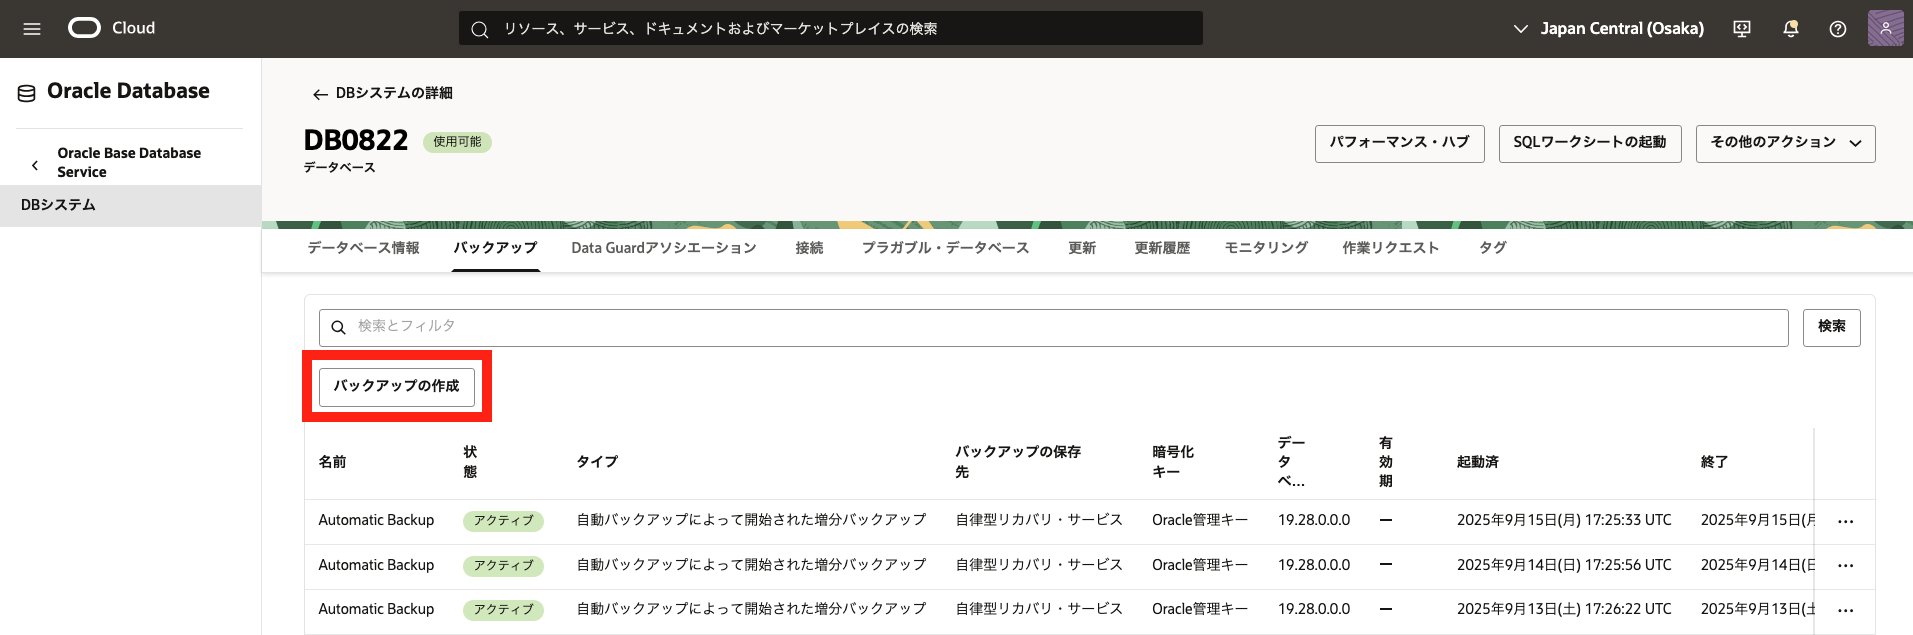Image resolution: width=1913 pixels, height=635 pixels.
Task: Select DBシステム in the sidebar
Action: click(59, 205)
